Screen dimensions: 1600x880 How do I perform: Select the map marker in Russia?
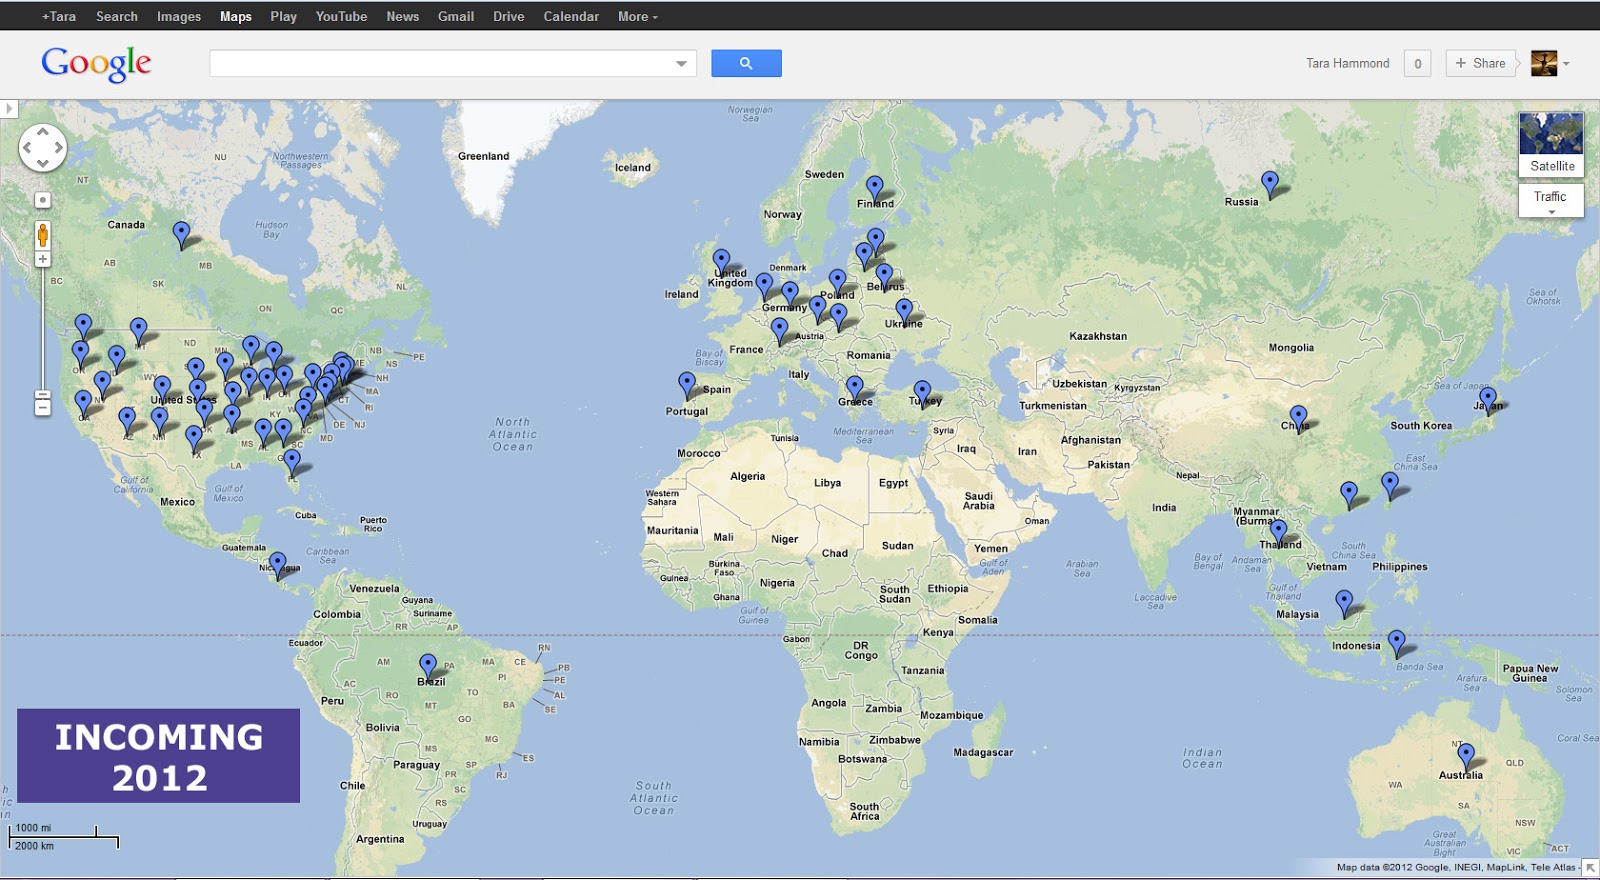pyautogui.click(x=1270, y=185)
